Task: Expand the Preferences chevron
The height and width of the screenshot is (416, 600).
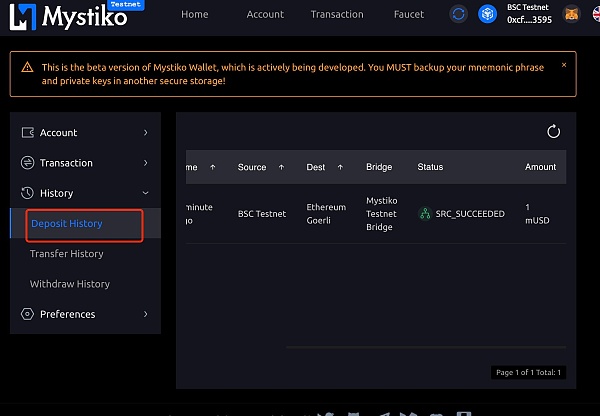Action: point(145,314)
